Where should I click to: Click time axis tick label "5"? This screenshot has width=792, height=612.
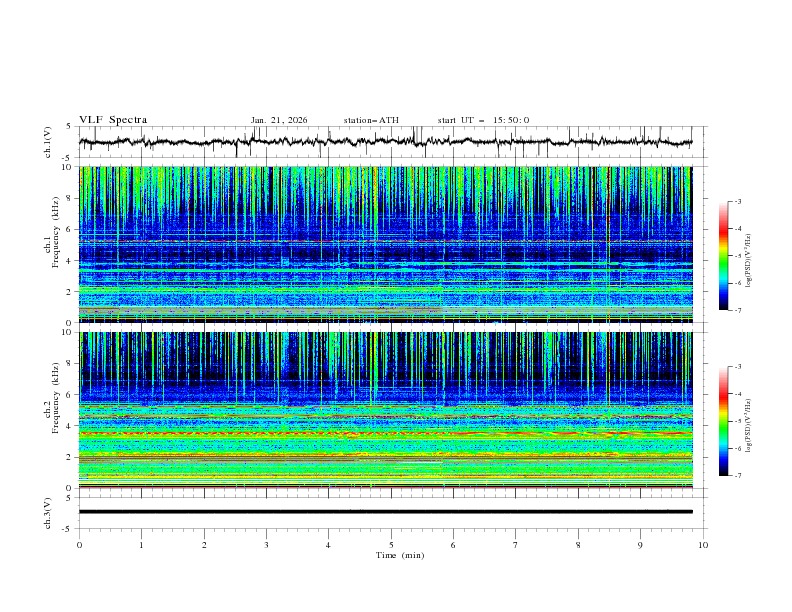click(x=391, y=545)
